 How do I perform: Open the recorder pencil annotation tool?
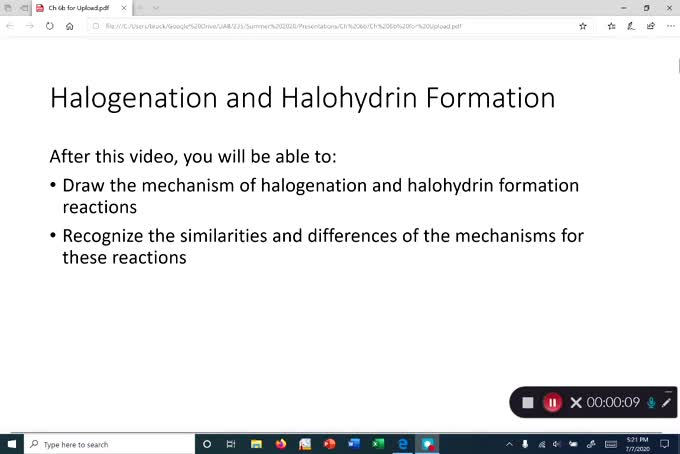[667, 403]
